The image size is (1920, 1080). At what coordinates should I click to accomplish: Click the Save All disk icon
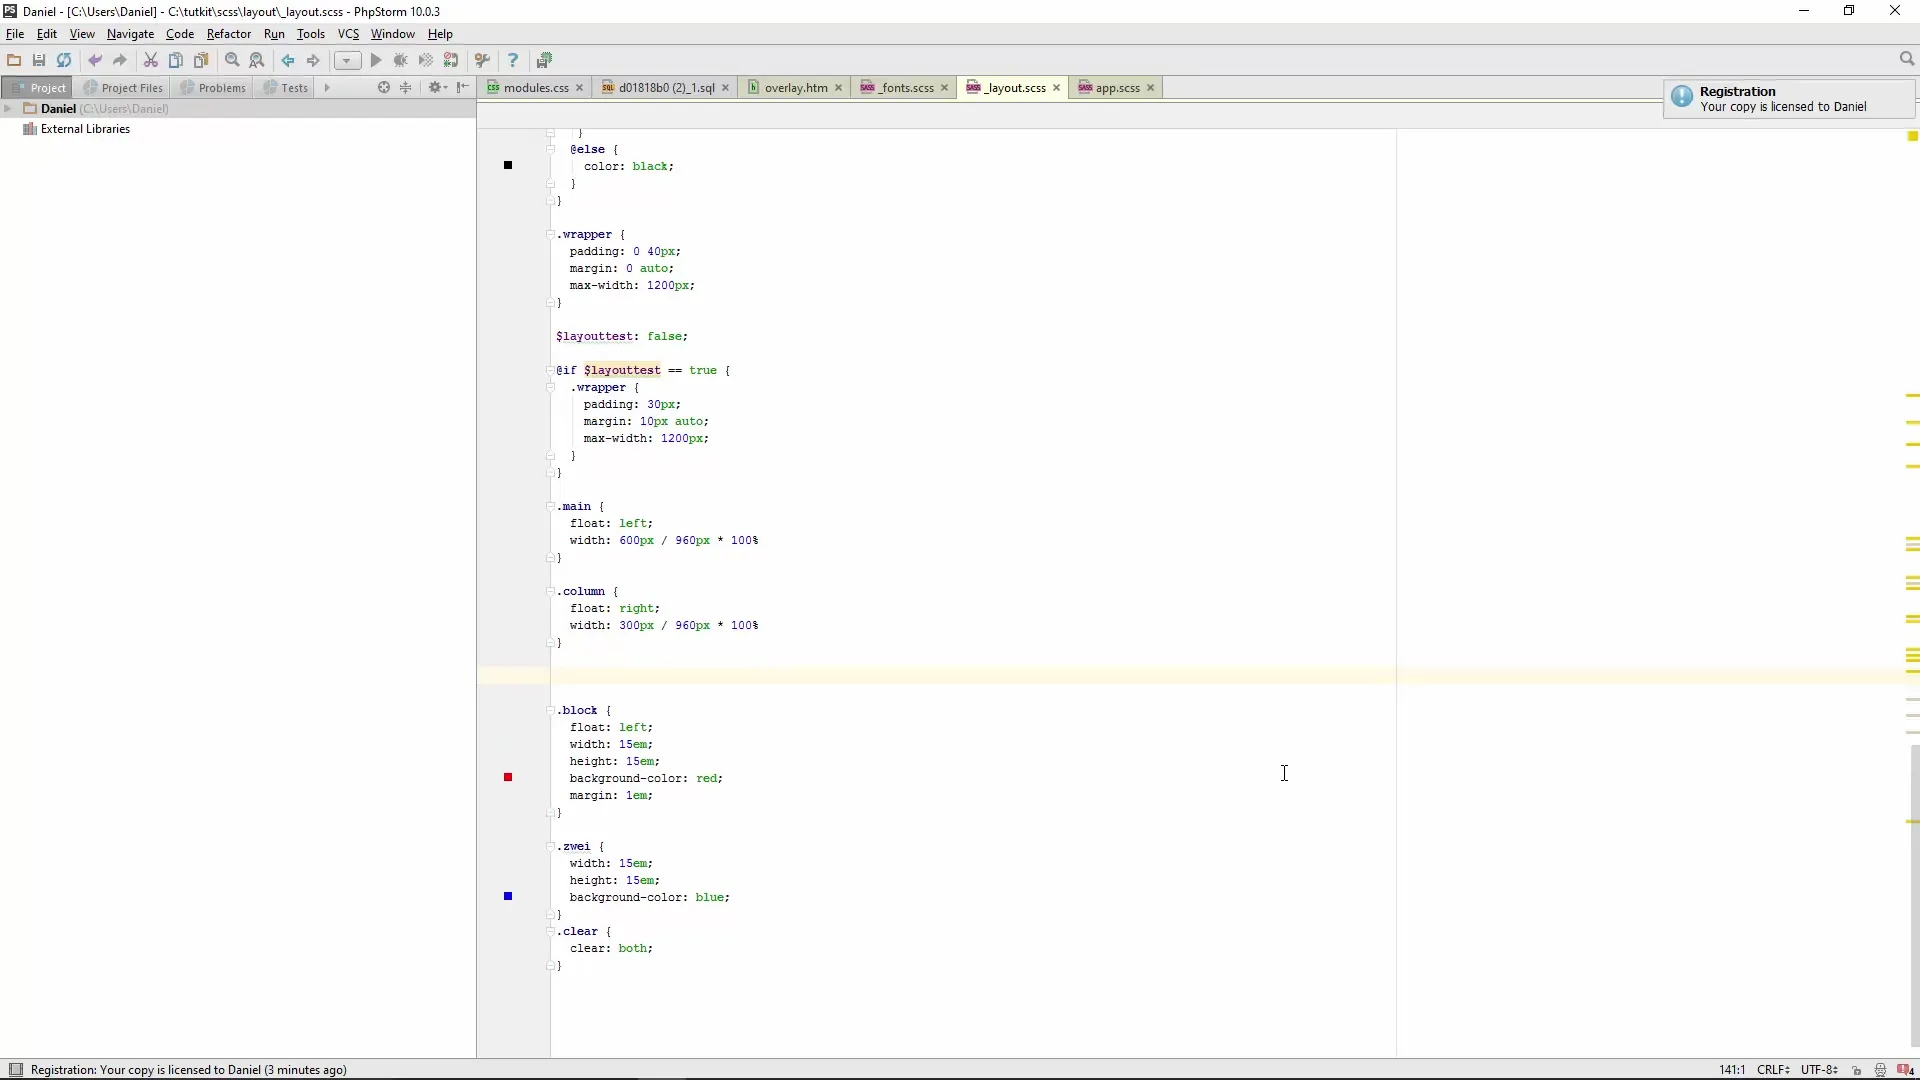pyautogui.click(x=39, y=60)
